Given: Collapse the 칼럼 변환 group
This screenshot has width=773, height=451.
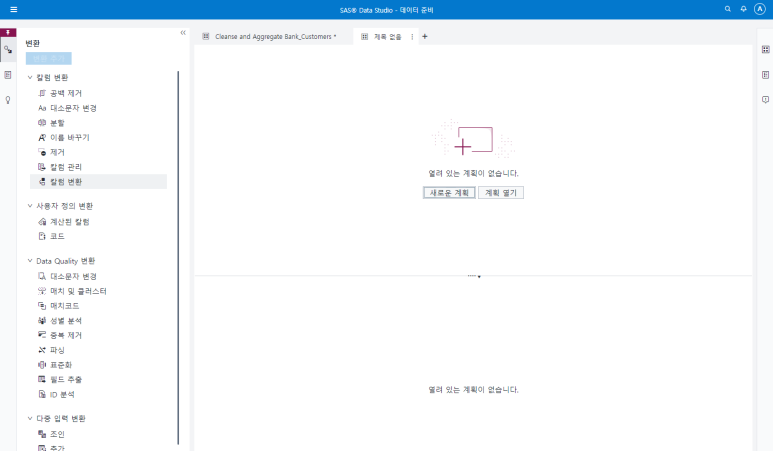Looking at the screenshot, I should [30, 77].
